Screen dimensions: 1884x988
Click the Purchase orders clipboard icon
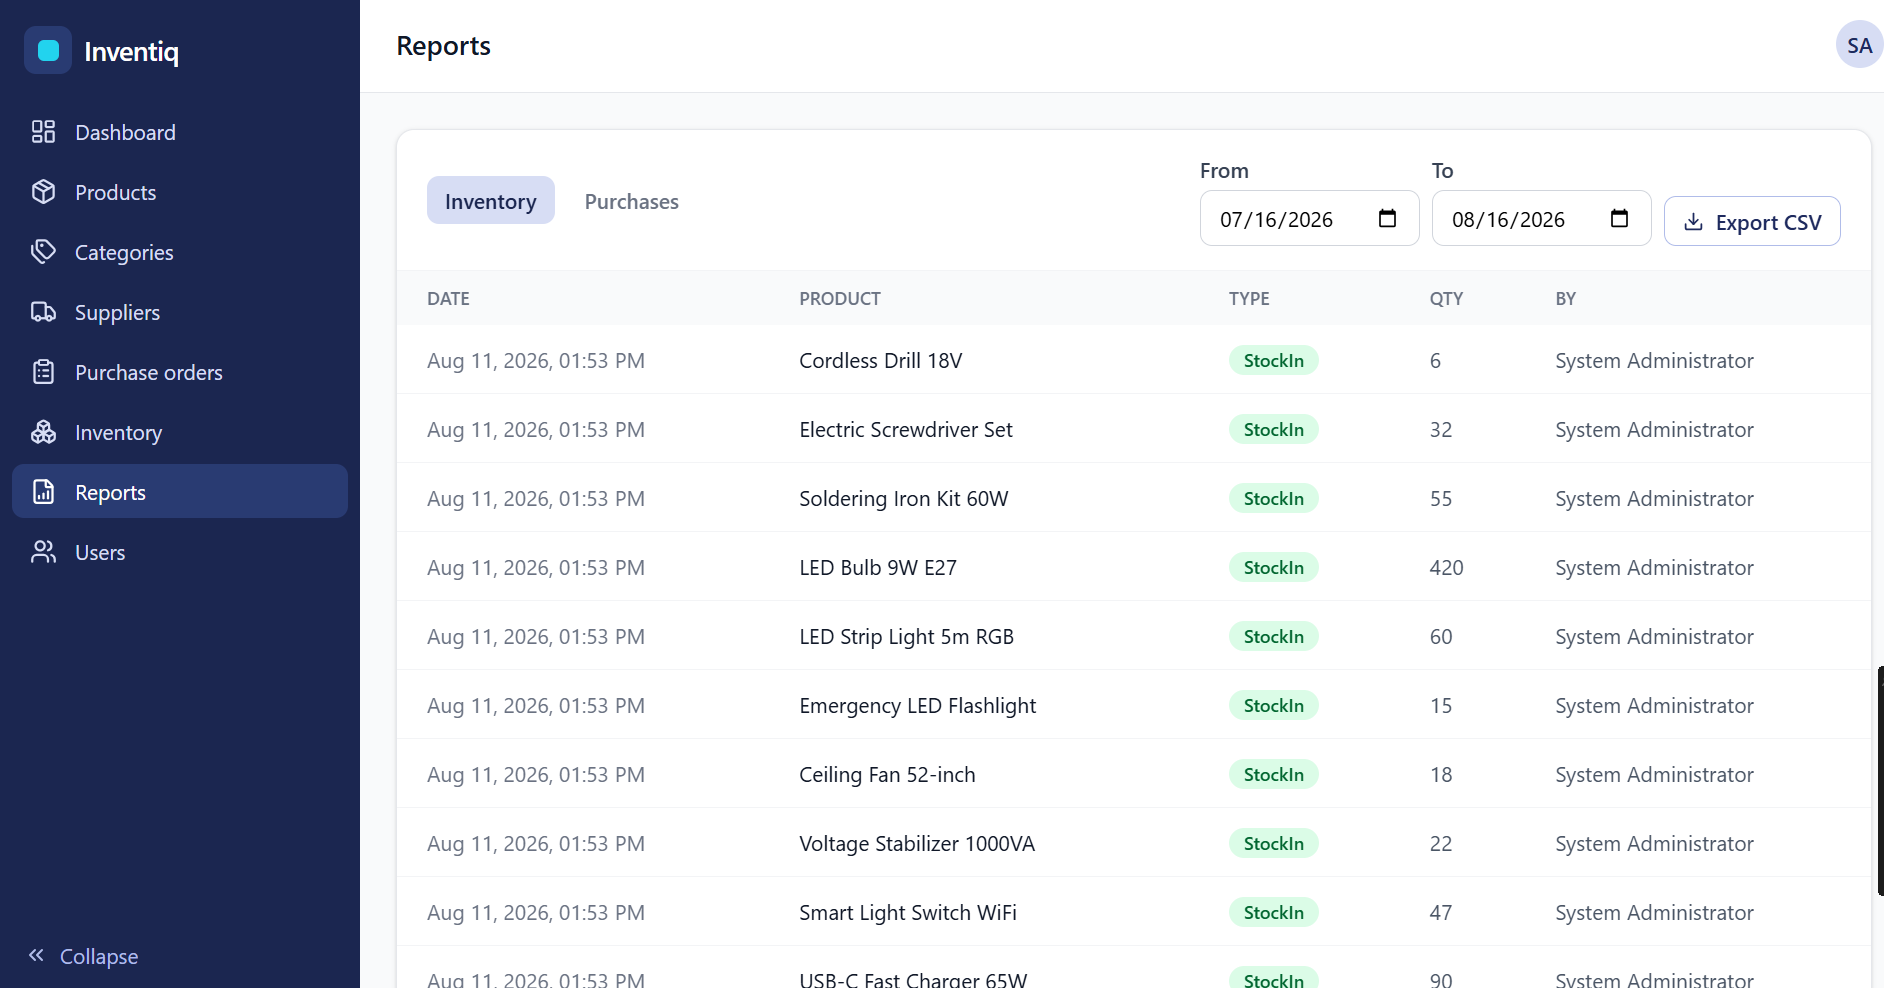tap(43, 372)
